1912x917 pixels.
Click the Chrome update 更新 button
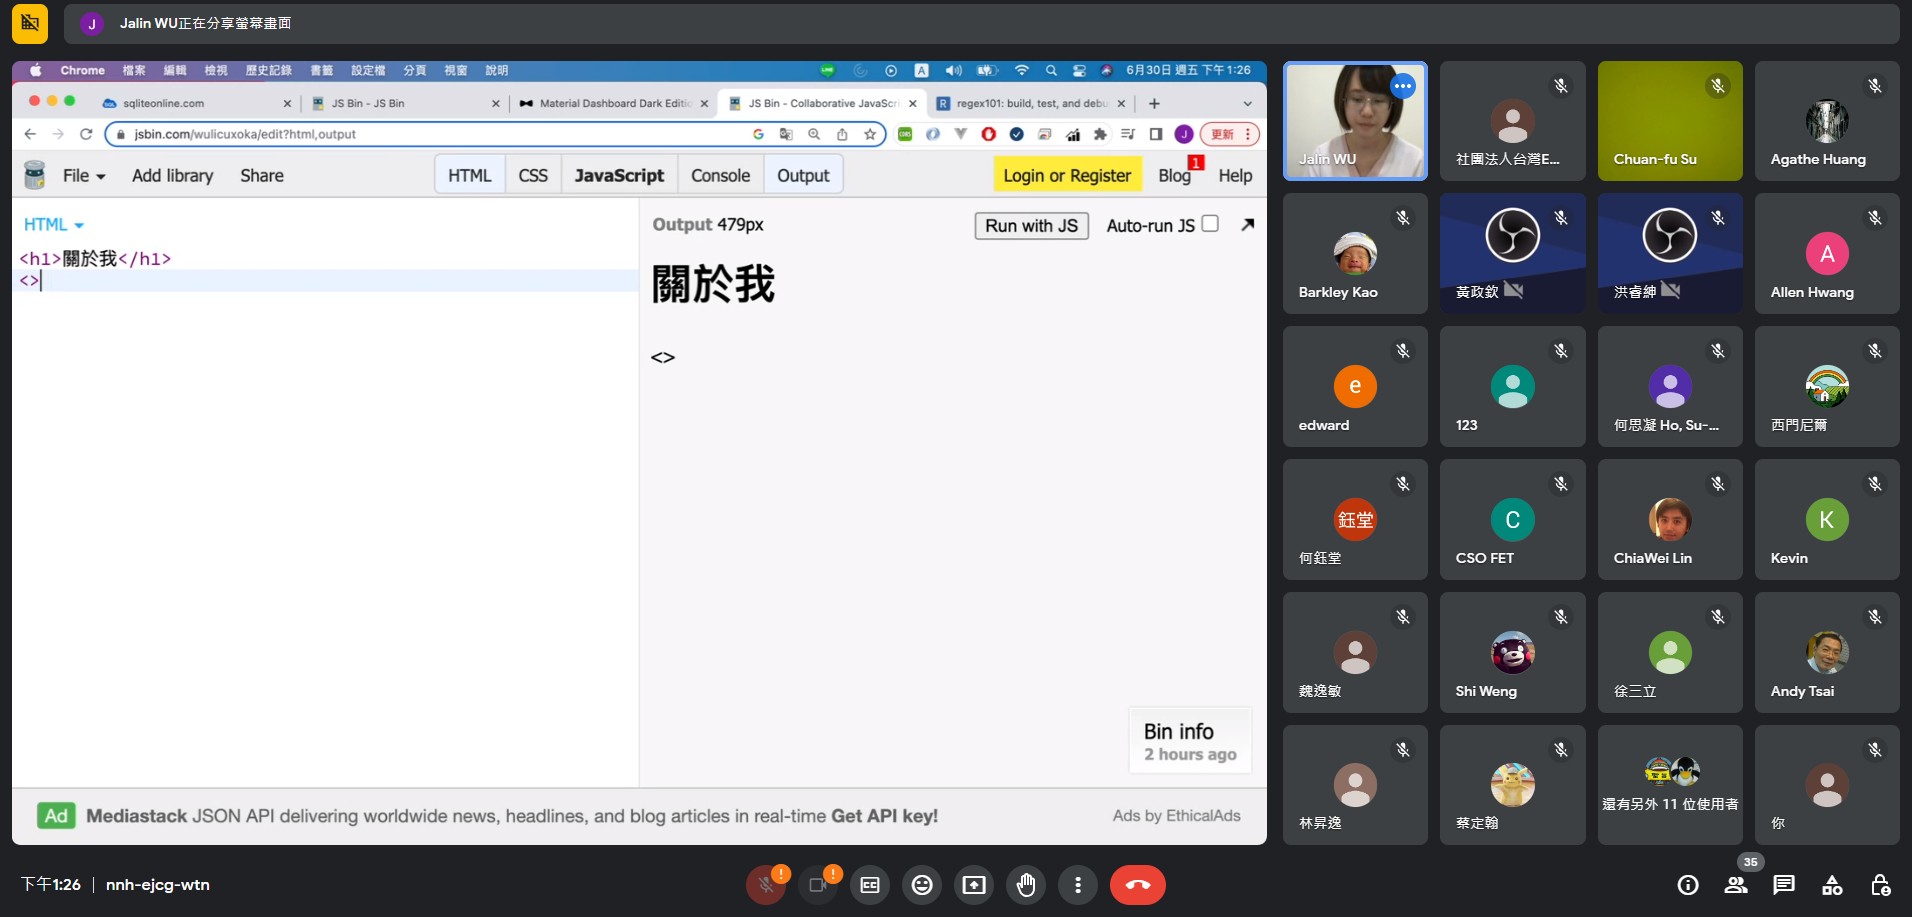click(x=1229, y=134)
